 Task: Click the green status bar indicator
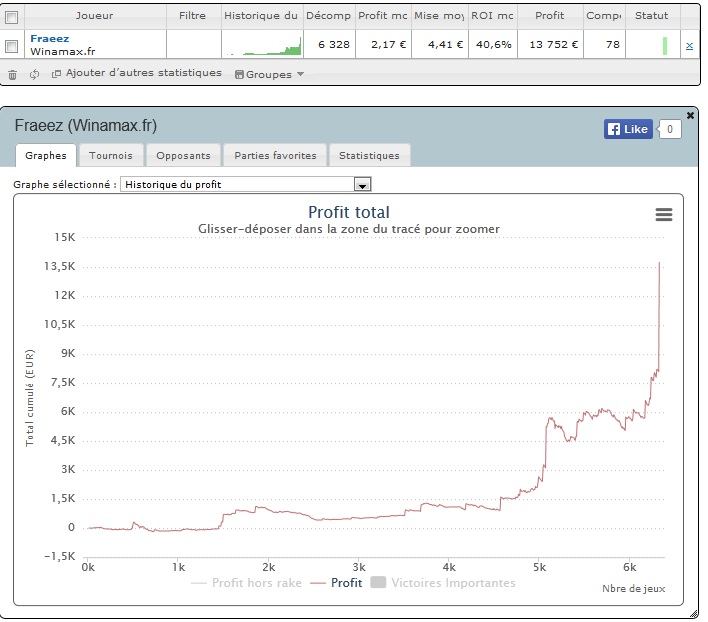665,46
